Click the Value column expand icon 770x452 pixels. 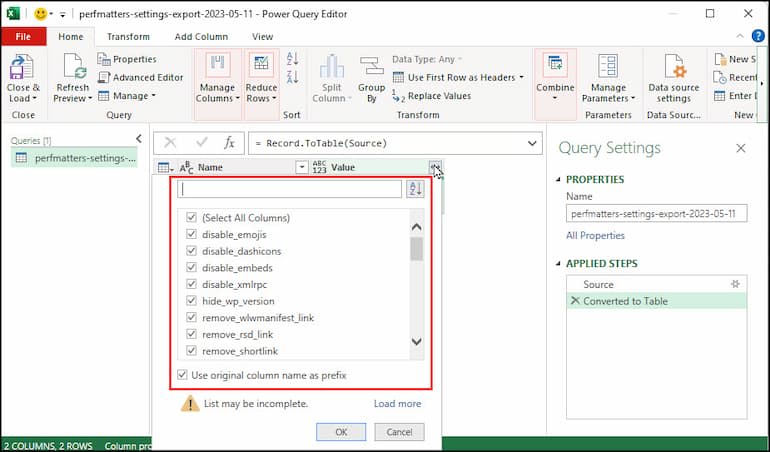(435, 168)
